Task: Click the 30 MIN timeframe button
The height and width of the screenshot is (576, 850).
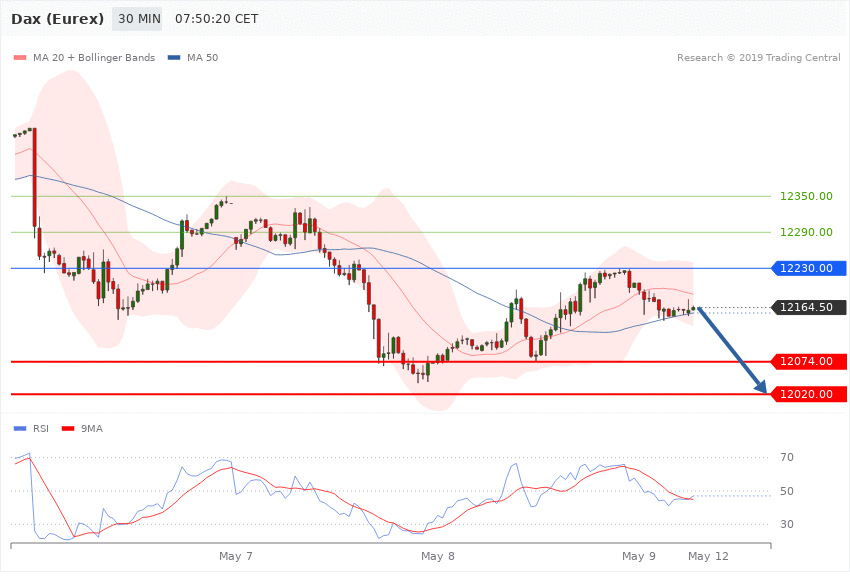Action: 139,19
